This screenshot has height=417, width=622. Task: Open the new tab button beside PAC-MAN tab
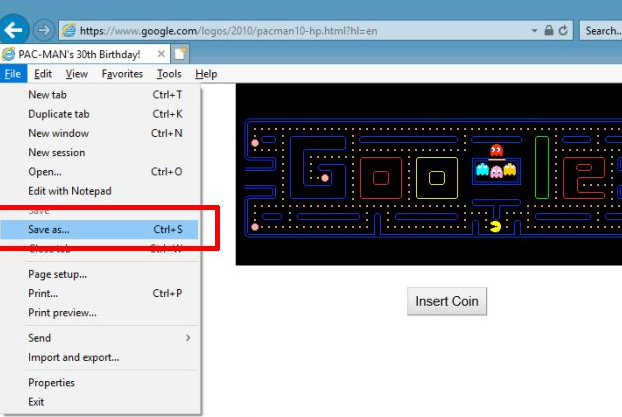pyautogui.click(x=181, y=53)
